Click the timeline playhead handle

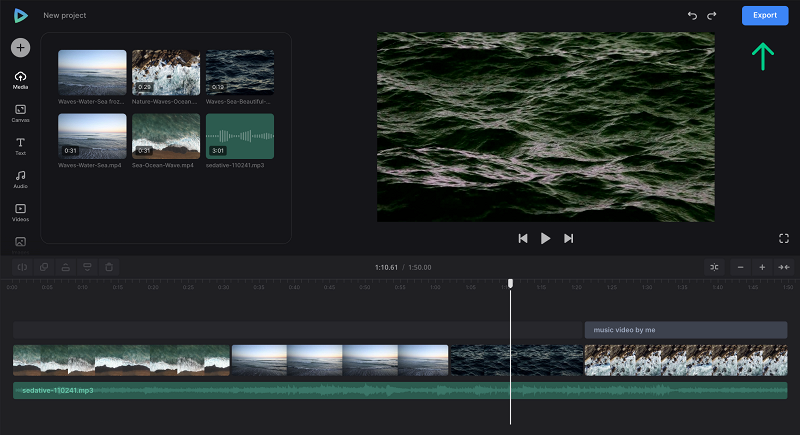pos(510,283)
